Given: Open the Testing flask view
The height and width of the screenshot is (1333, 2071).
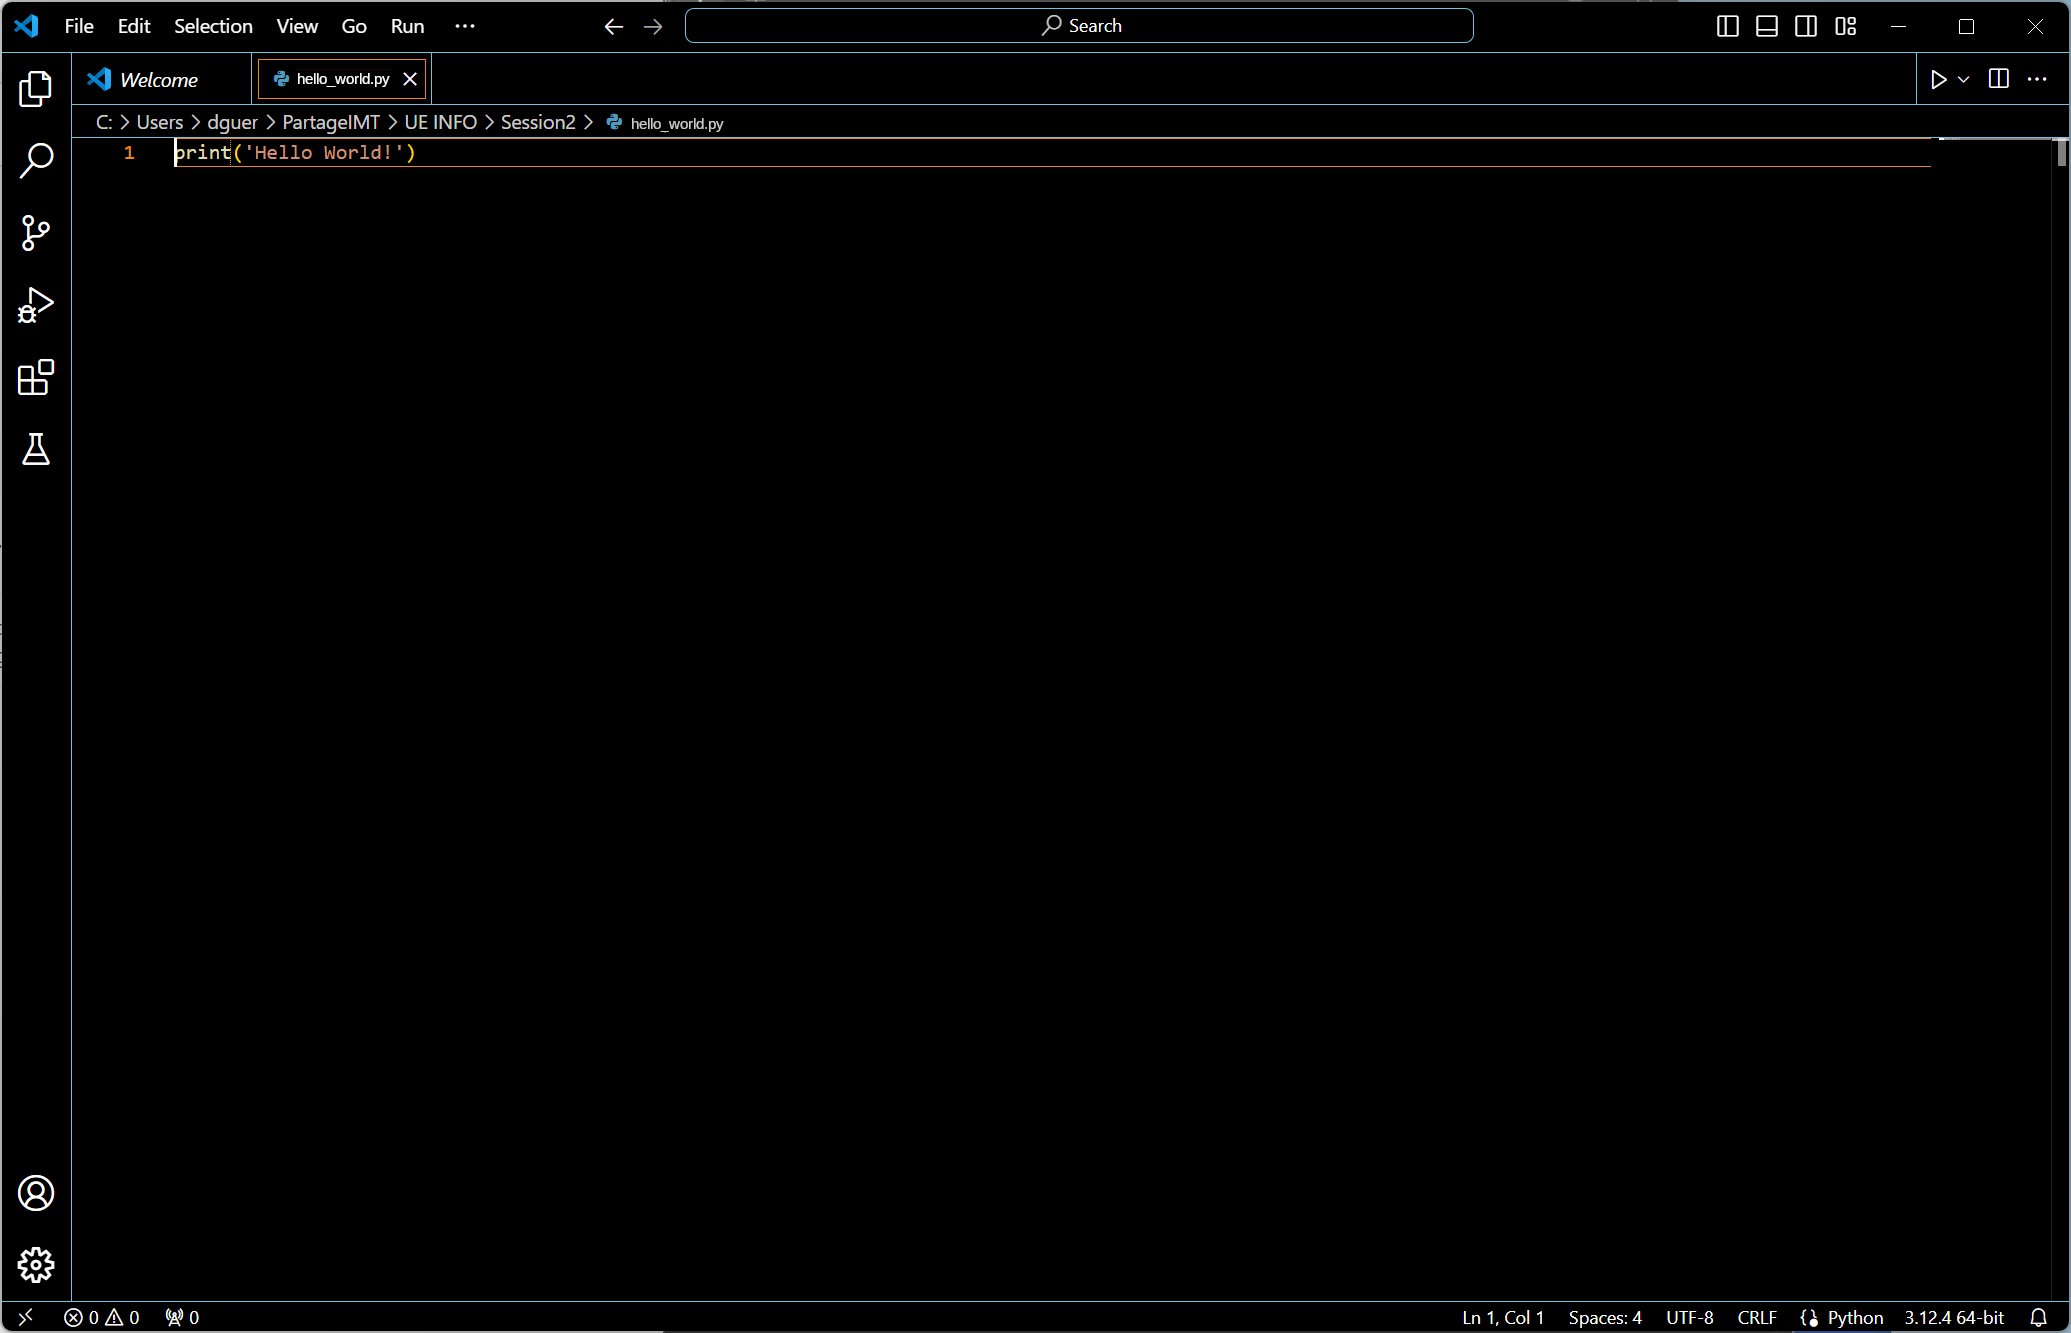Looking at the screenshot, I should (x=36, y=450).
